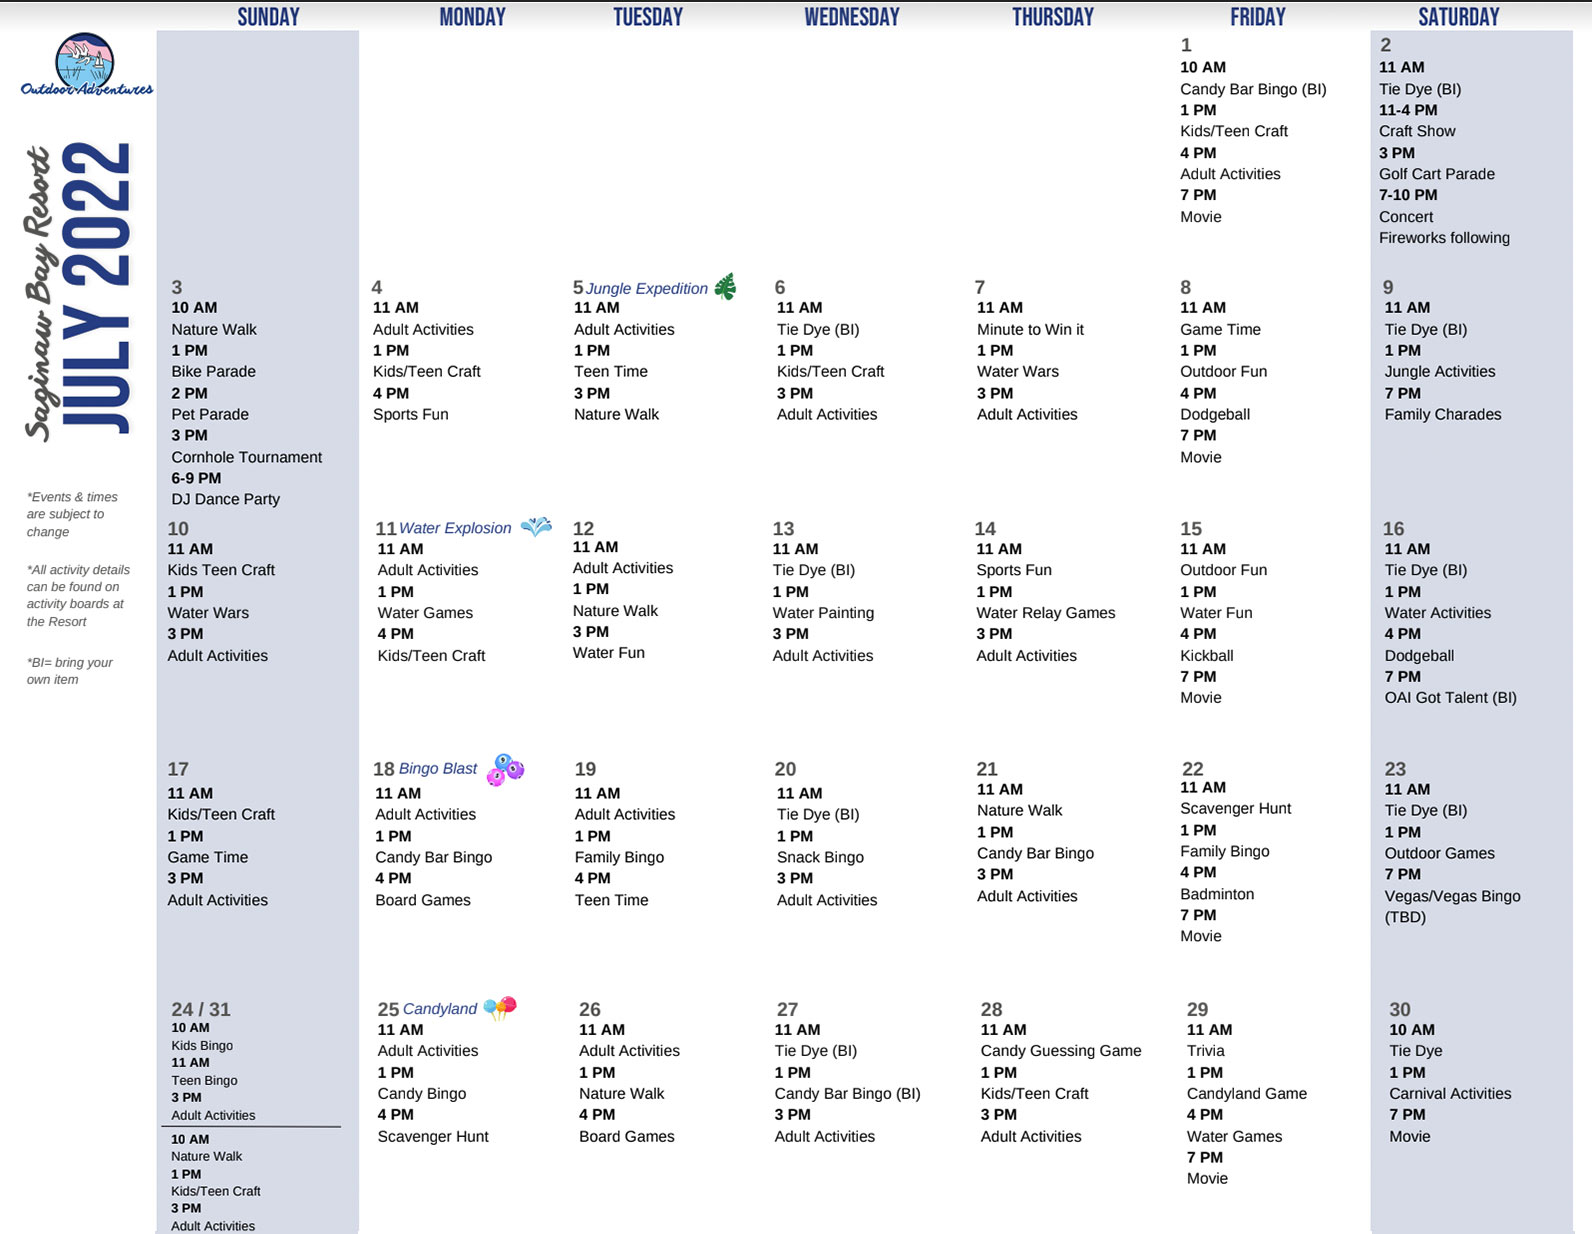
Task: Open the Jungle Expedition theme title
Action: click(646, 289)
